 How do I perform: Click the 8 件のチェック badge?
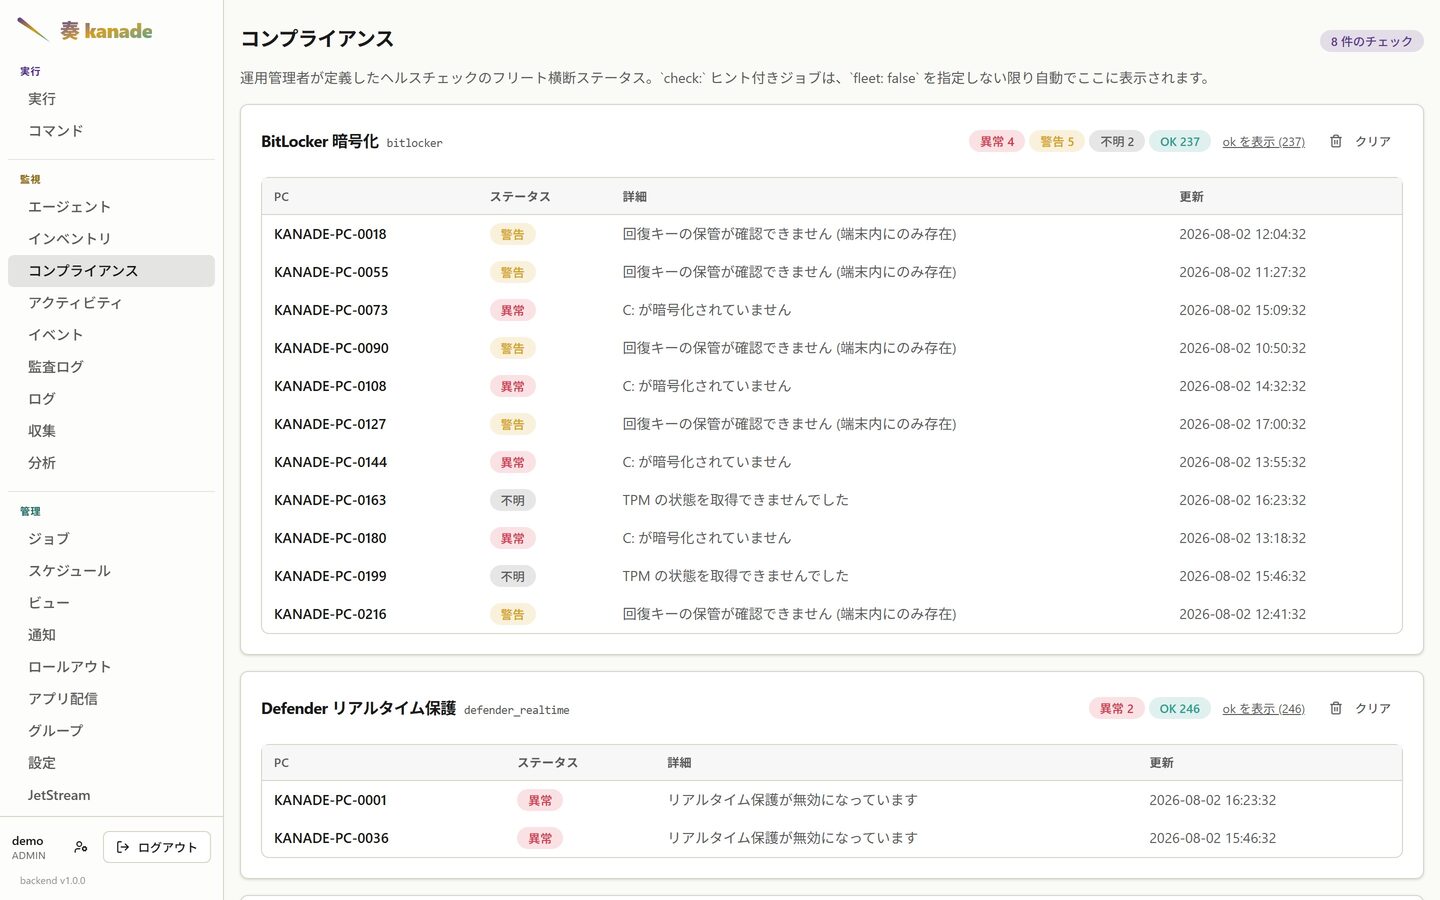pos(1371,41)
